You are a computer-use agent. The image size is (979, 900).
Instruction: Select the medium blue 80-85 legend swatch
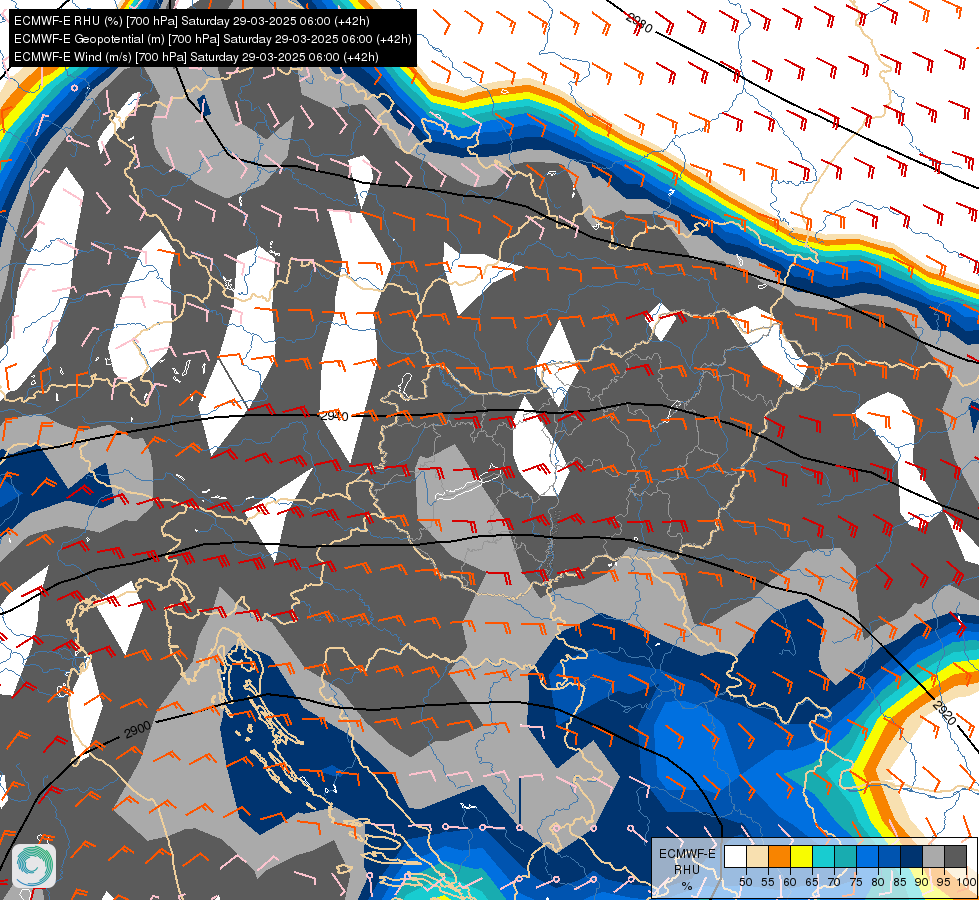(890, 856)
